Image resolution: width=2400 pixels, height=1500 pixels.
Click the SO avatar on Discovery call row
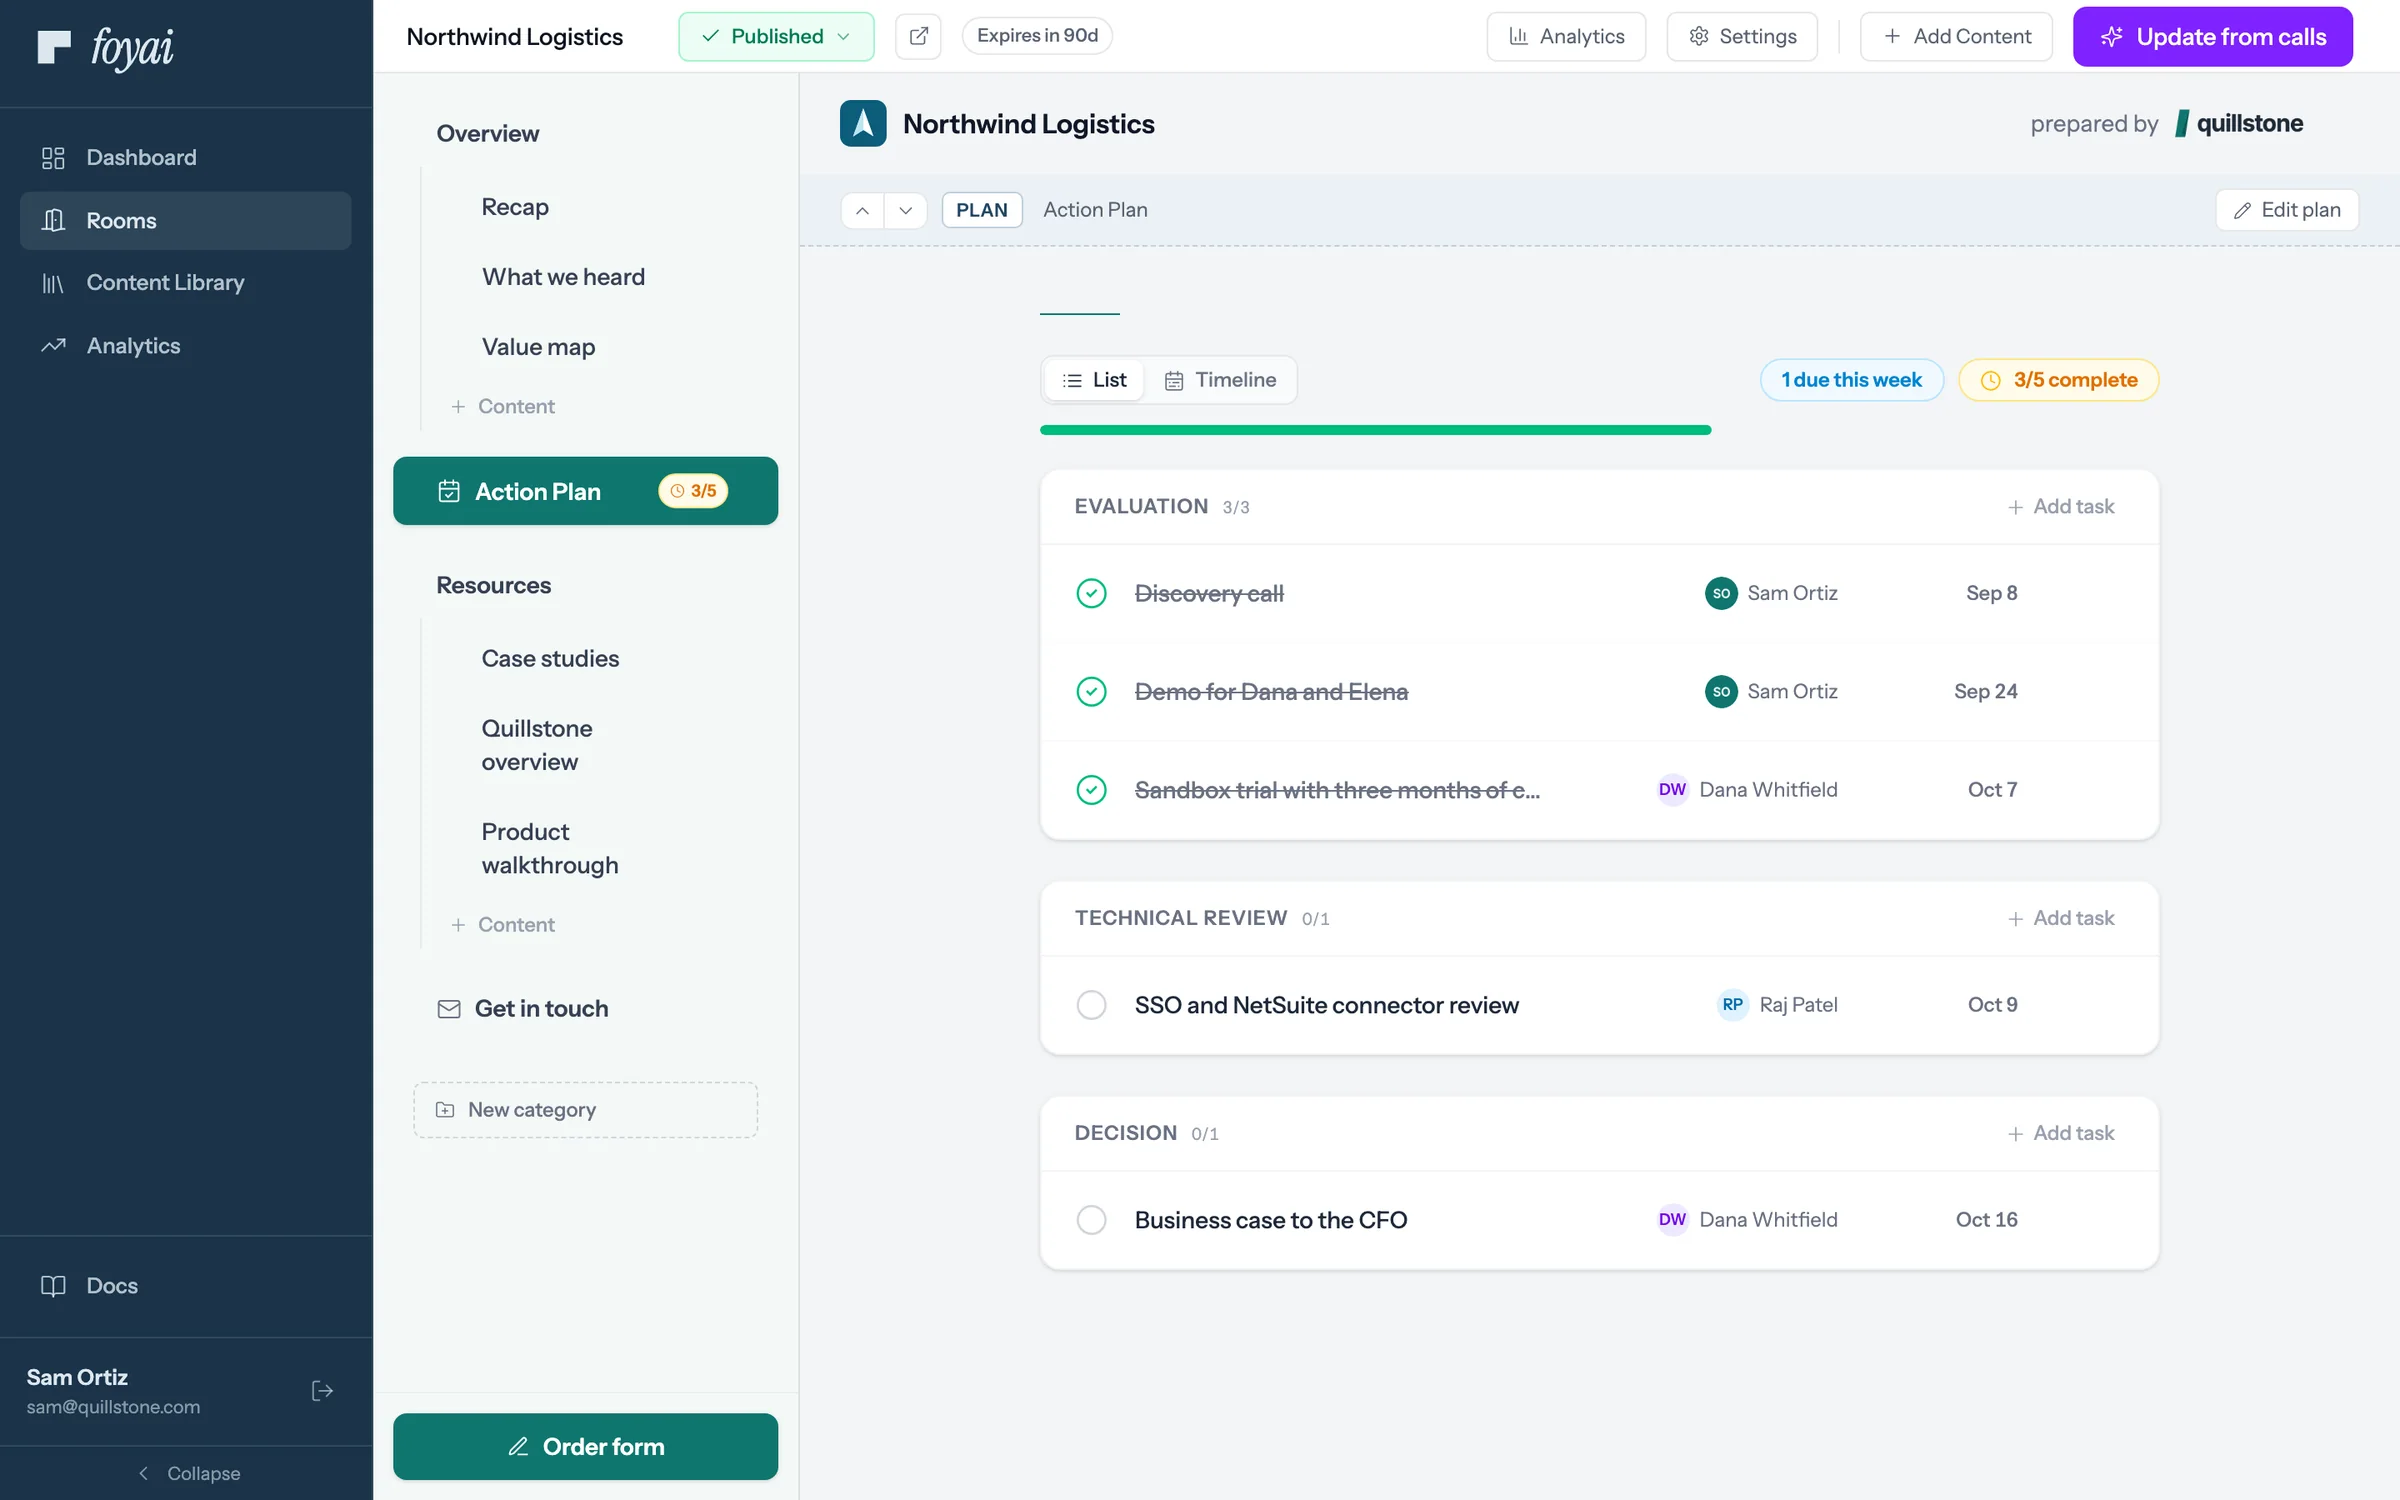(1721, 593)
